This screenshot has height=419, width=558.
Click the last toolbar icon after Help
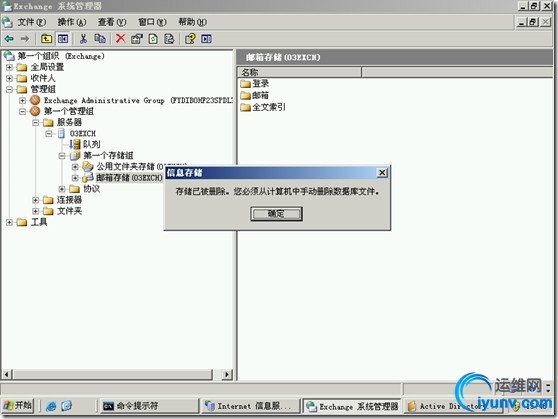206,38
